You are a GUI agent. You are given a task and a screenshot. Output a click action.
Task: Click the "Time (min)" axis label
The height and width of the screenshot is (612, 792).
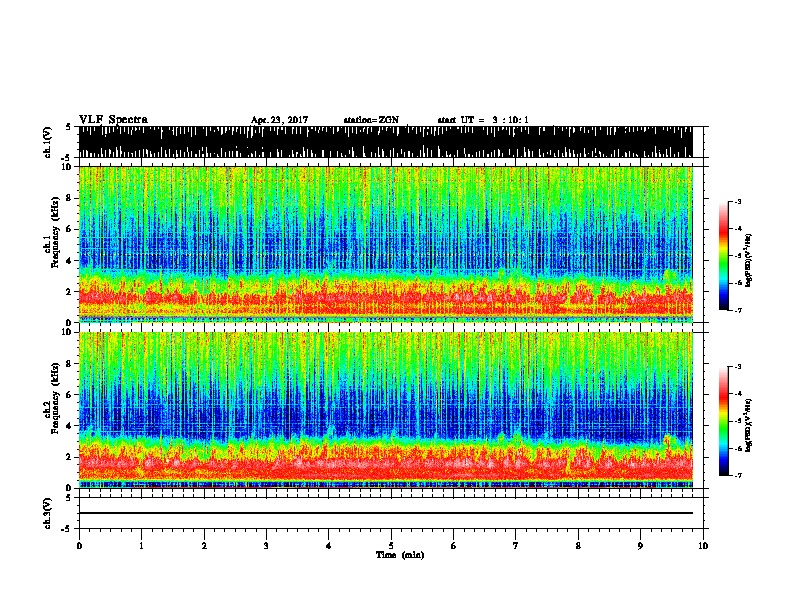coord(400,555)
